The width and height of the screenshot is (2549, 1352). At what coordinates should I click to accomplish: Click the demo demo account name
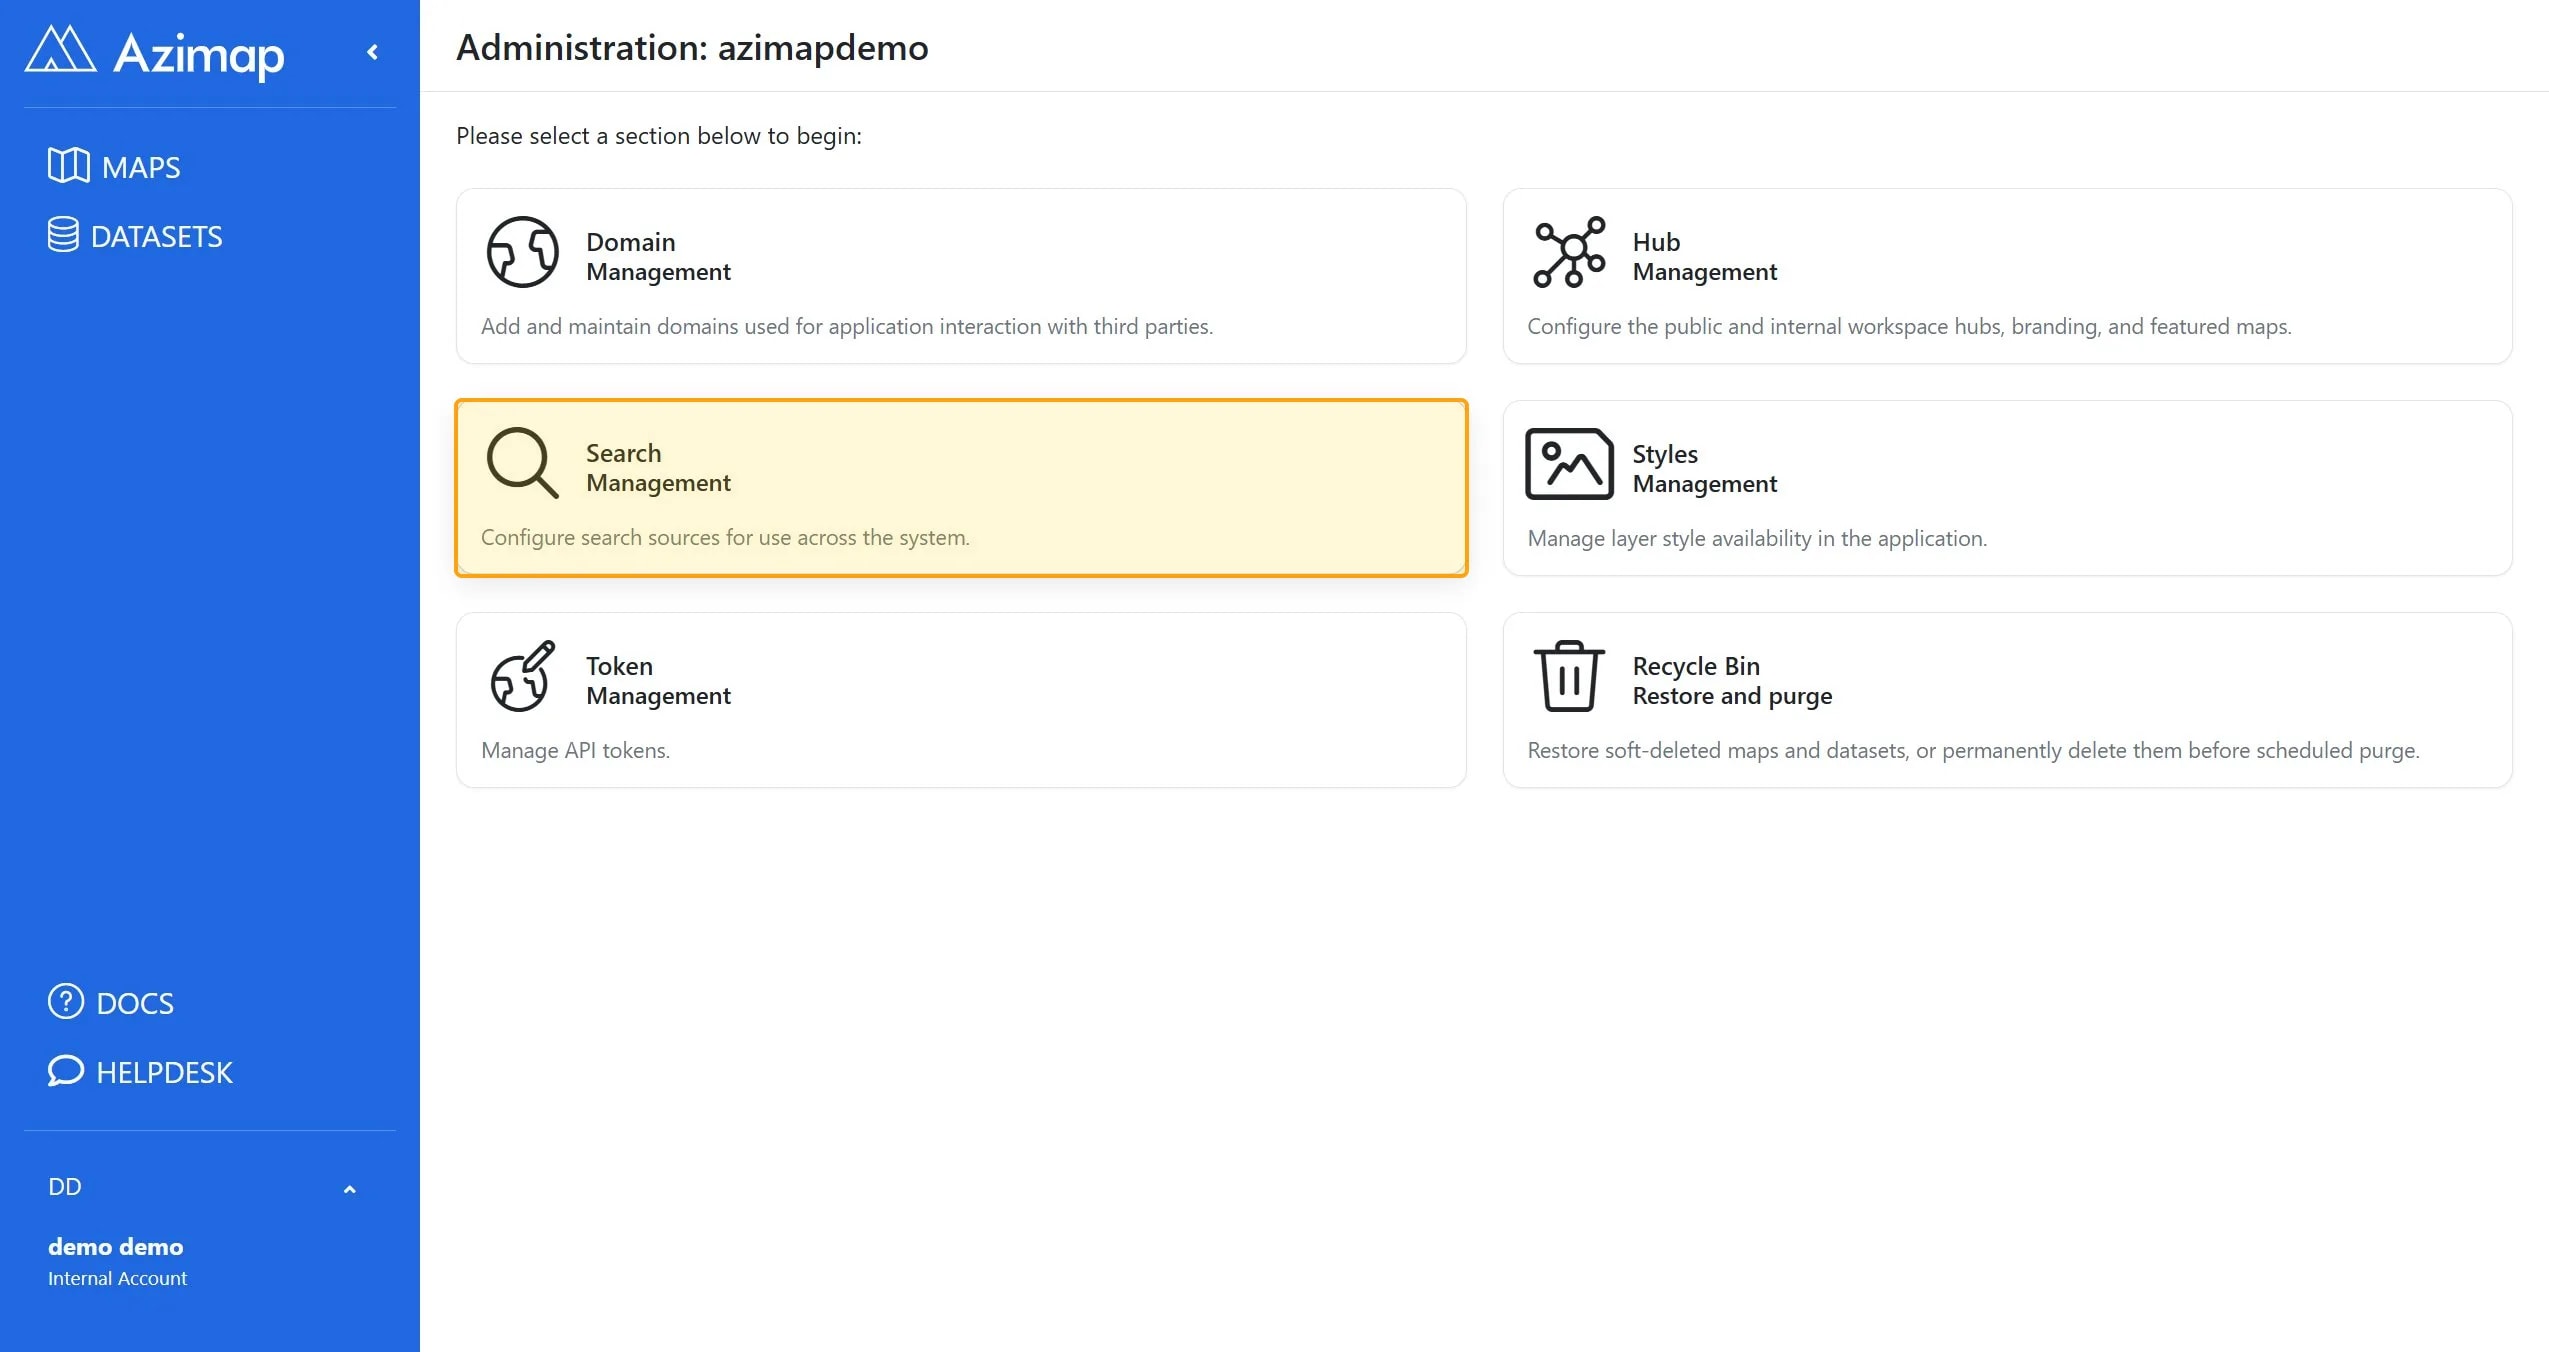(x=116, y=1246)
